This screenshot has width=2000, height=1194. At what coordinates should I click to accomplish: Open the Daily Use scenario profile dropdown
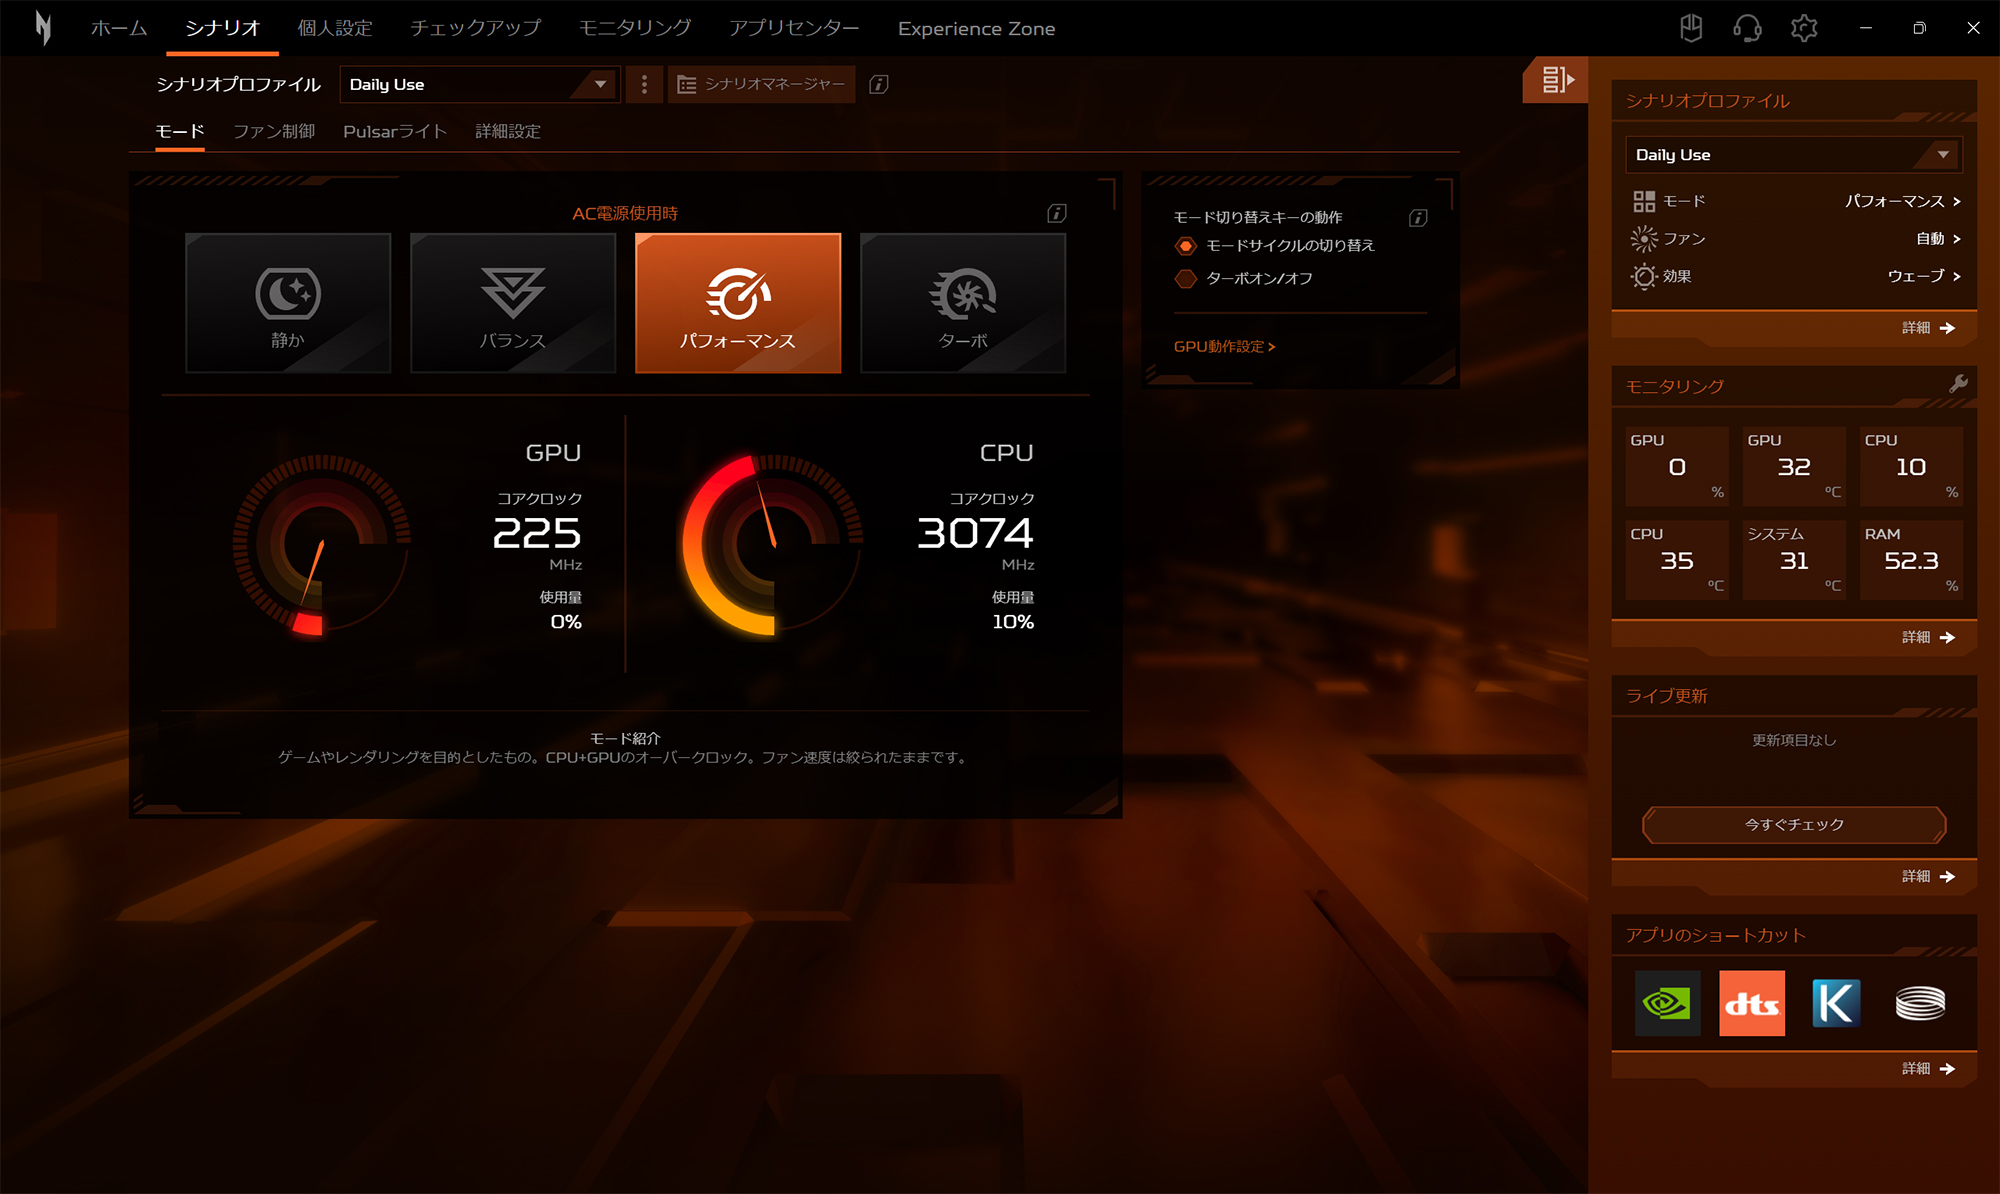click(x=479, y=85)
